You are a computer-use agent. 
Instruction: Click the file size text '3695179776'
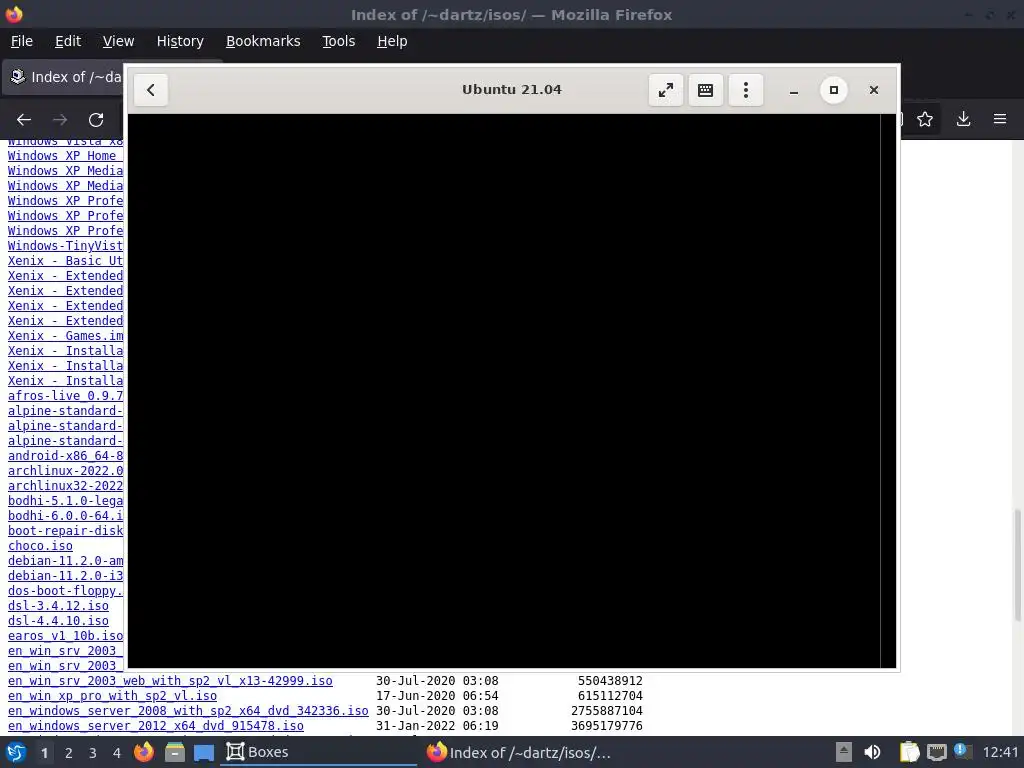click(607, 726)
